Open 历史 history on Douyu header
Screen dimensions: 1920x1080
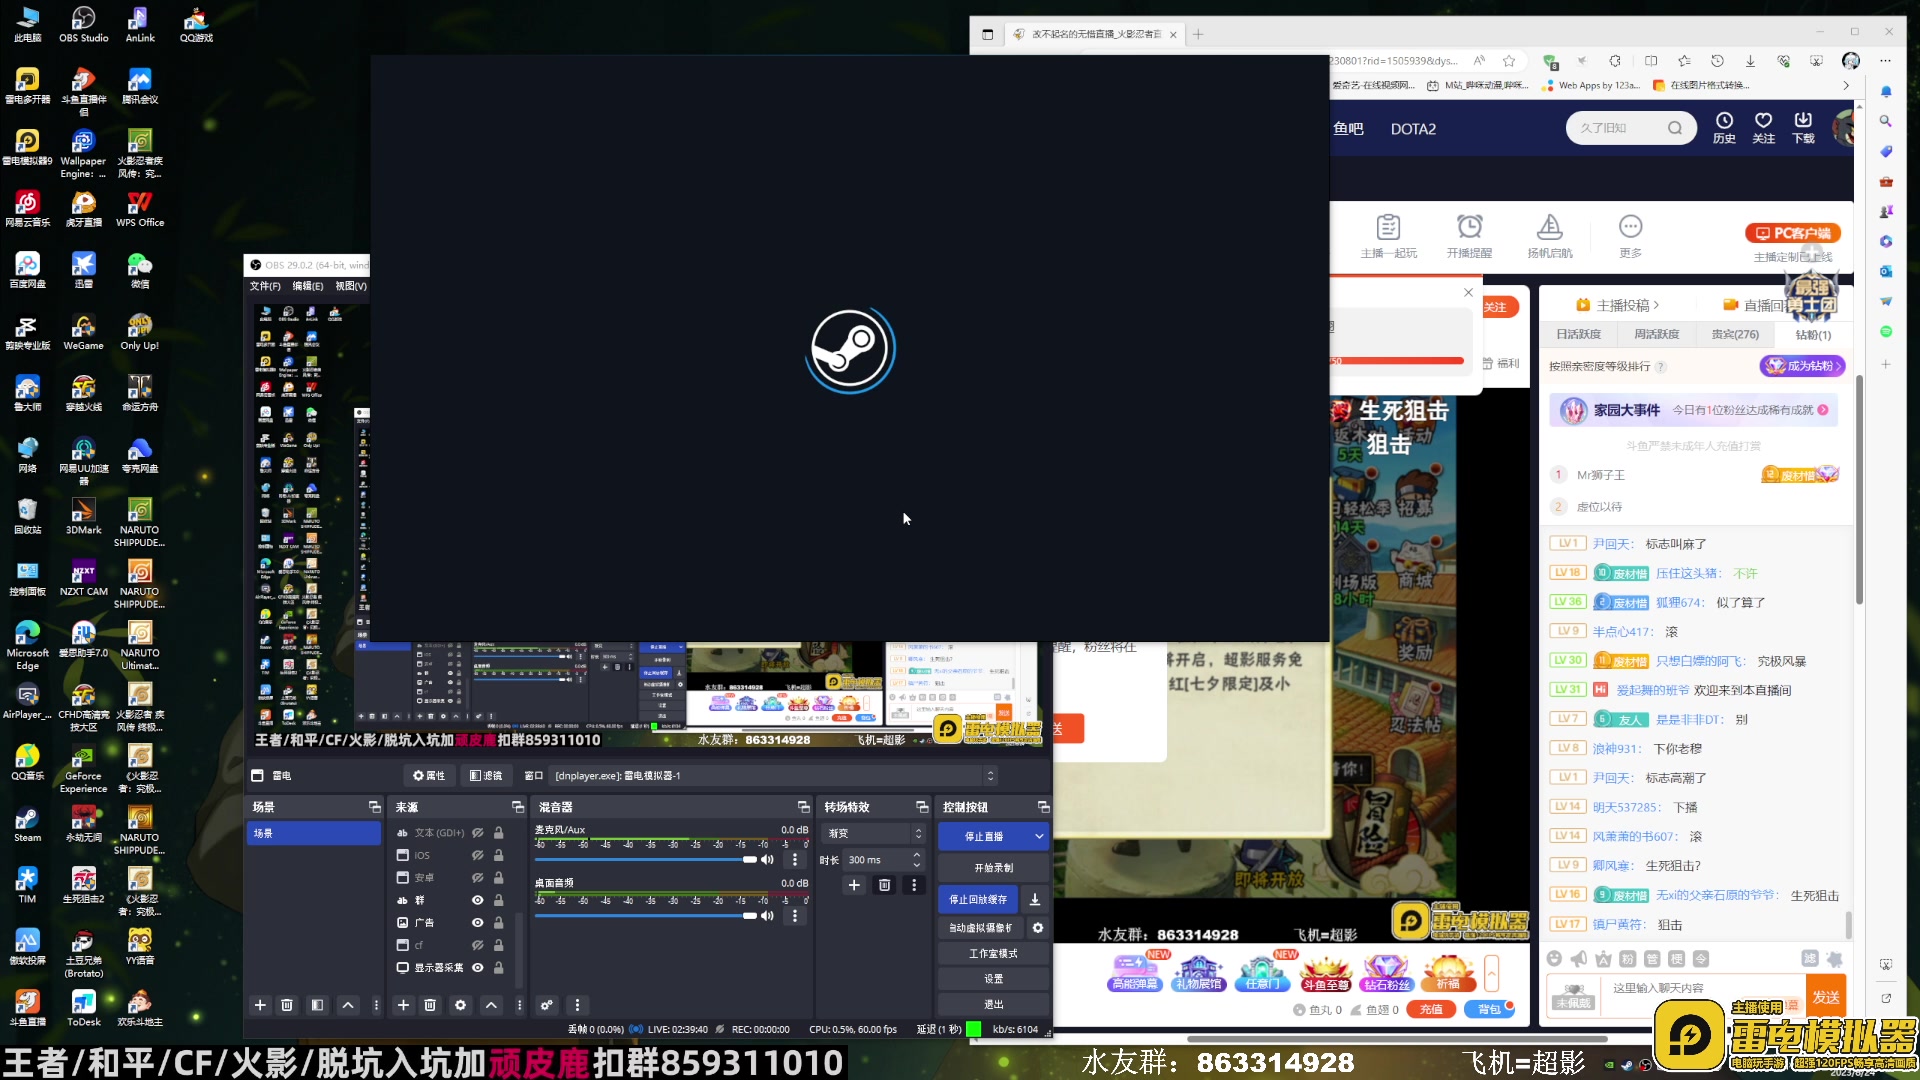[x=1724, y=128]
